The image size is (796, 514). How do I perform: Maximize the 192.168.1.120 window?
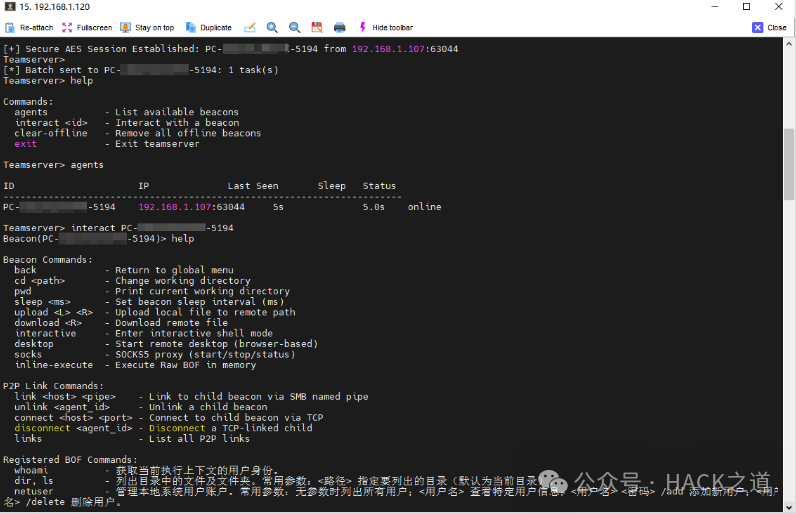(746, 7)
